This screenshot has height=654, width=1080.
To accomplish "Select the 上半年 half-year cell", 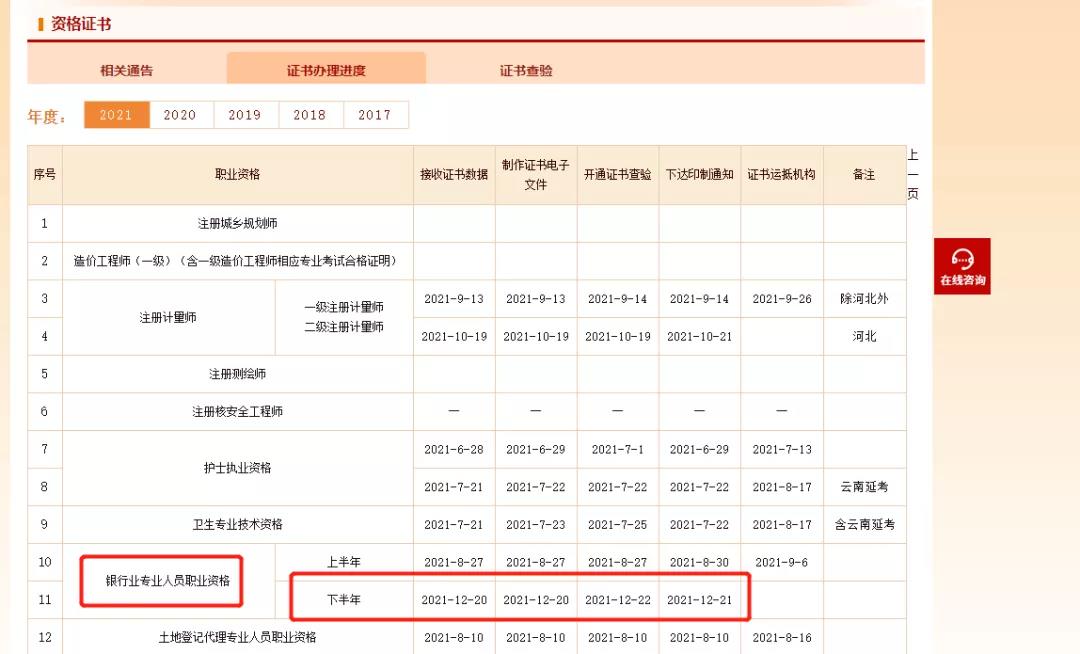I will [x=343, y=562].
